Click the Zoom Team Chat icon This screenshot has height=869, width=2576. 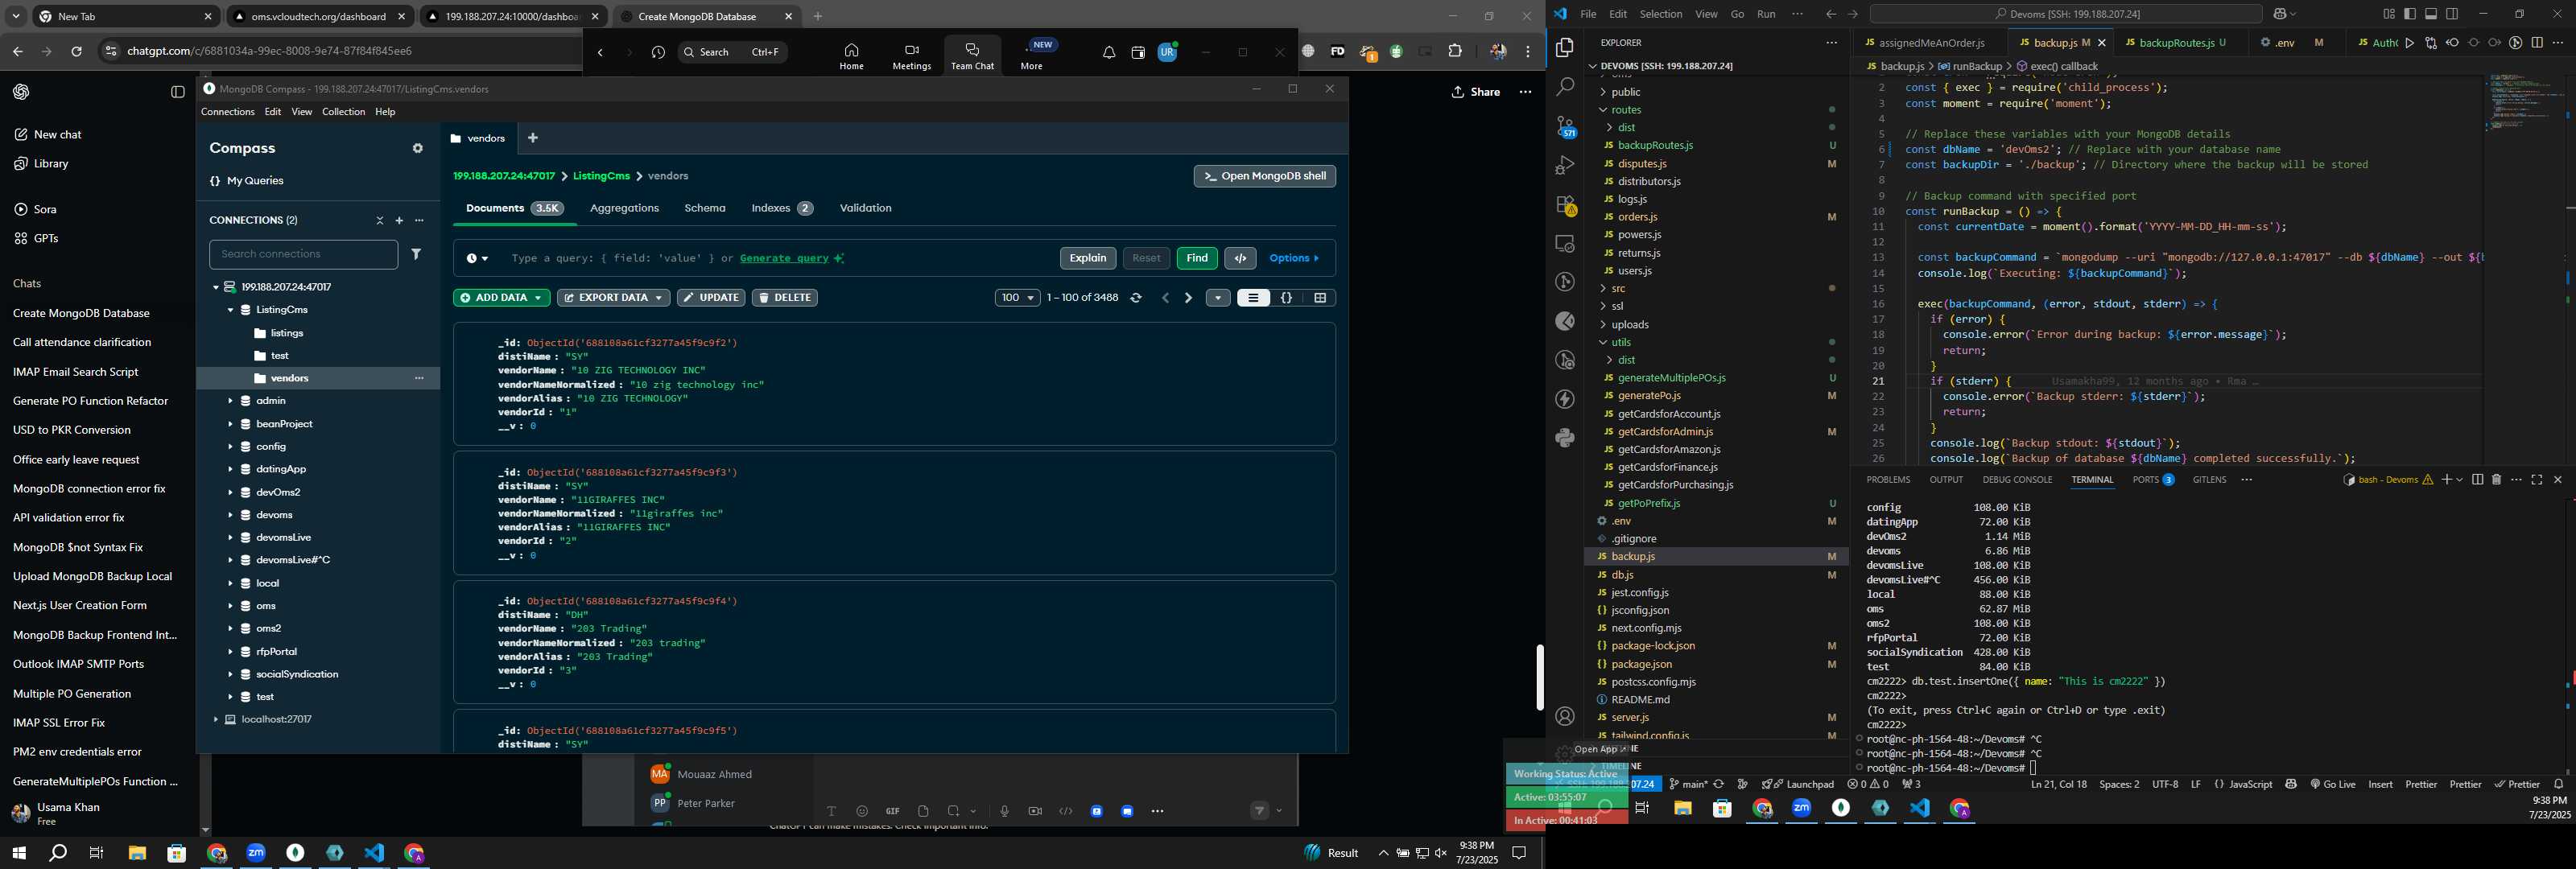click(972, 55)
